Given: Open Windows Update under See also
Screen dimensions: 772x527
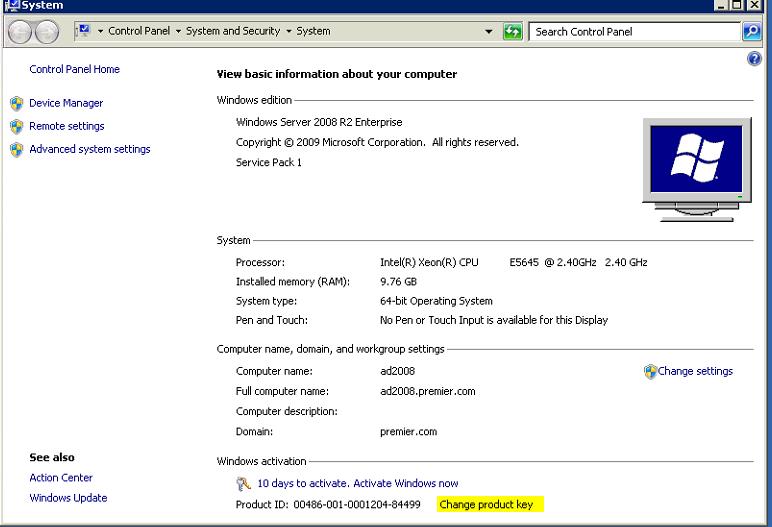Looking at the screenshot, I should pyautogui.click(x=68, y=498).
